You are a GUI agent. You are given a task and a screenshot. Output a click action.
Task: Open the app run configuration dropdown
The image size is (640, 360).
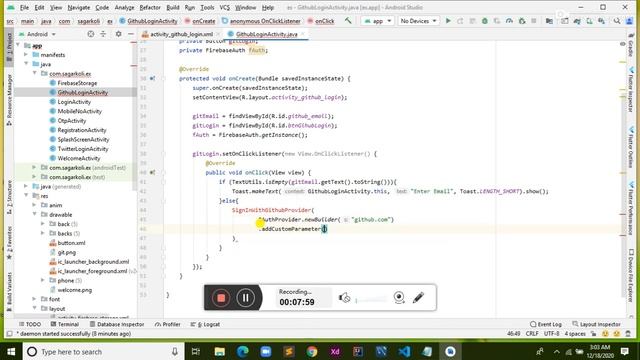coord(377,21)
